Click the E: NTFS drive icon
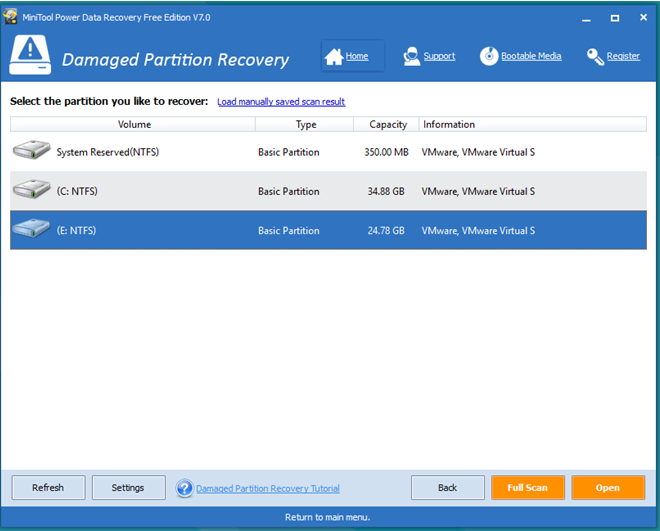 pos(32,228)
